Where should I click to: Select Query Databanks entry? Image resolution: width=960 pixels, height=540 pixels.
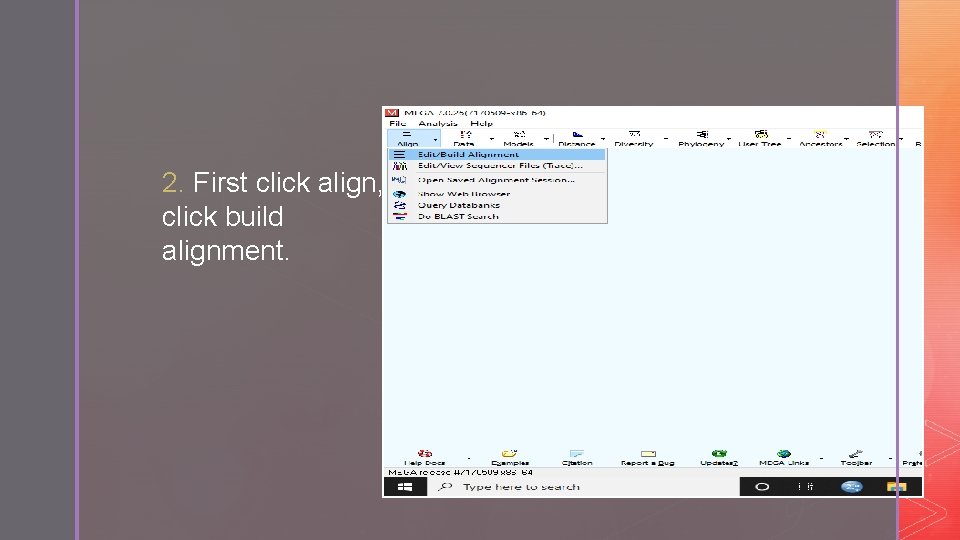[497, 205]
